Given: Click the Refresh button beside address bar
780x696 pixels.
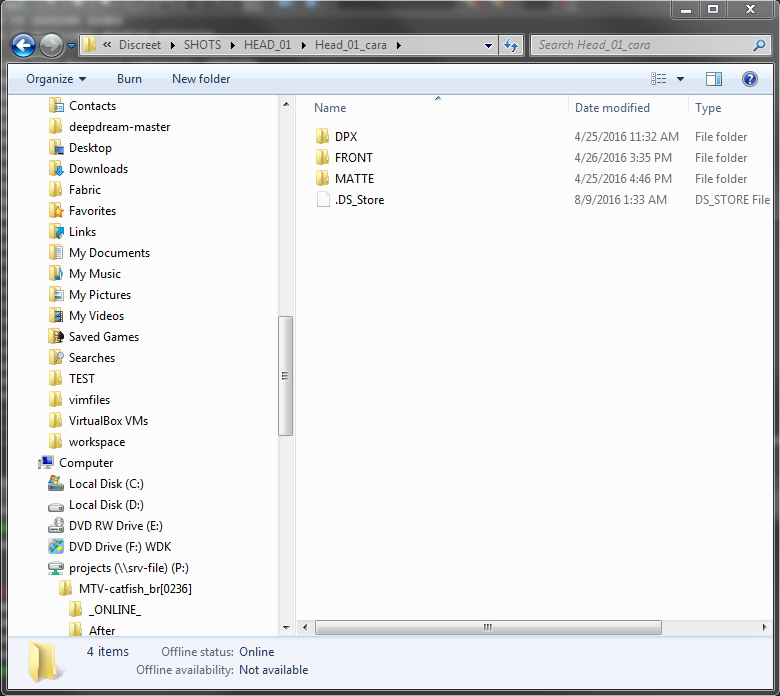Looking at the screenshot, I should 512,45.
